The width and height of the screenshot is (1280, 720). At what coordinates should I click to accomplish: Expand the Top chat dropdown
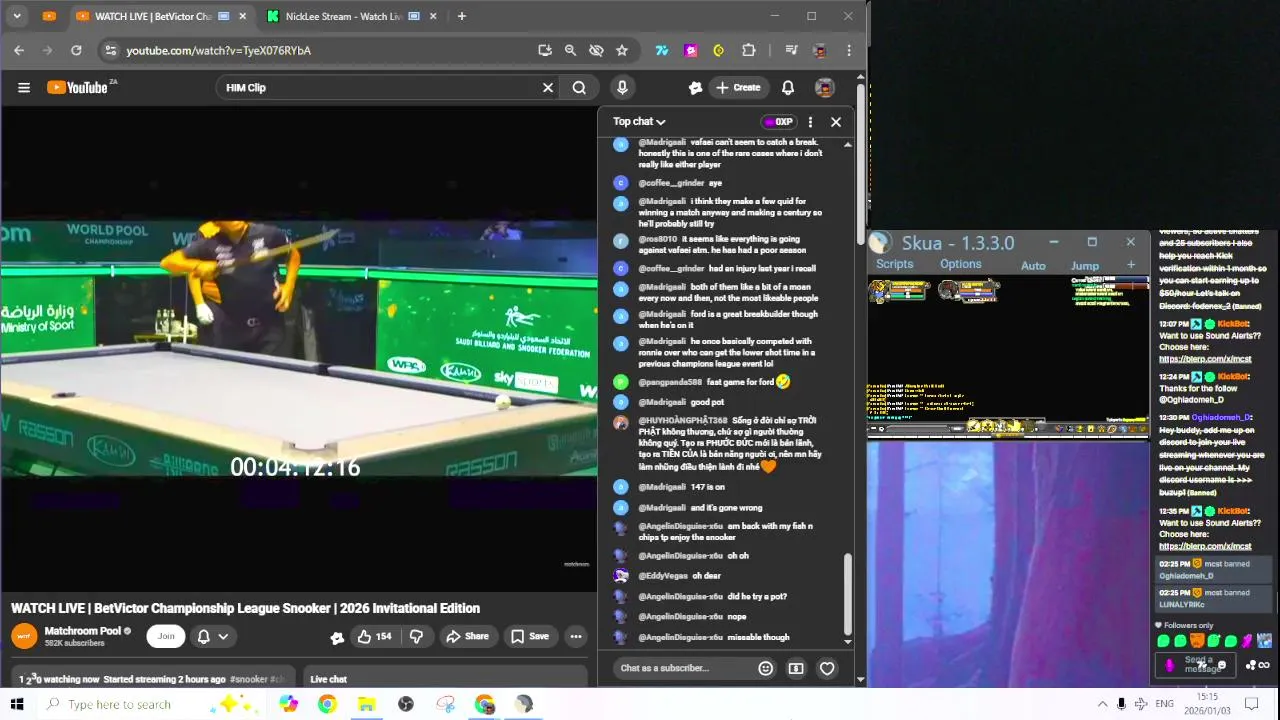(x=639, y=122)
